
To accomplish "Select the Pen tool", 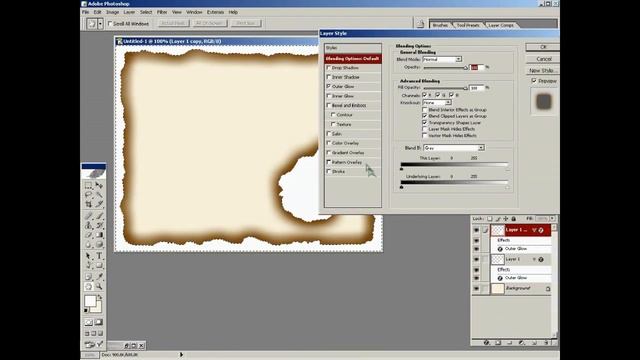I will [89, 266].
